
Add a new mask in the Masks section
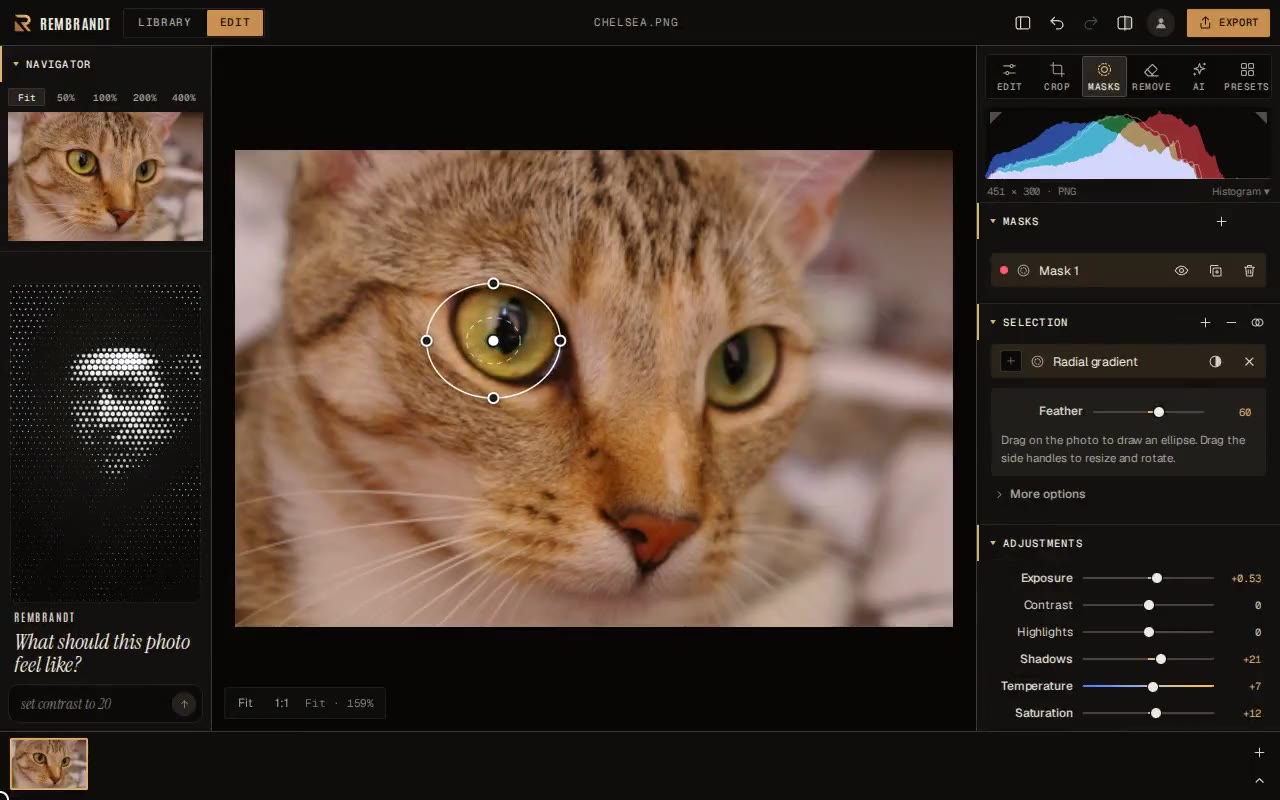(x=1221, y=221)
